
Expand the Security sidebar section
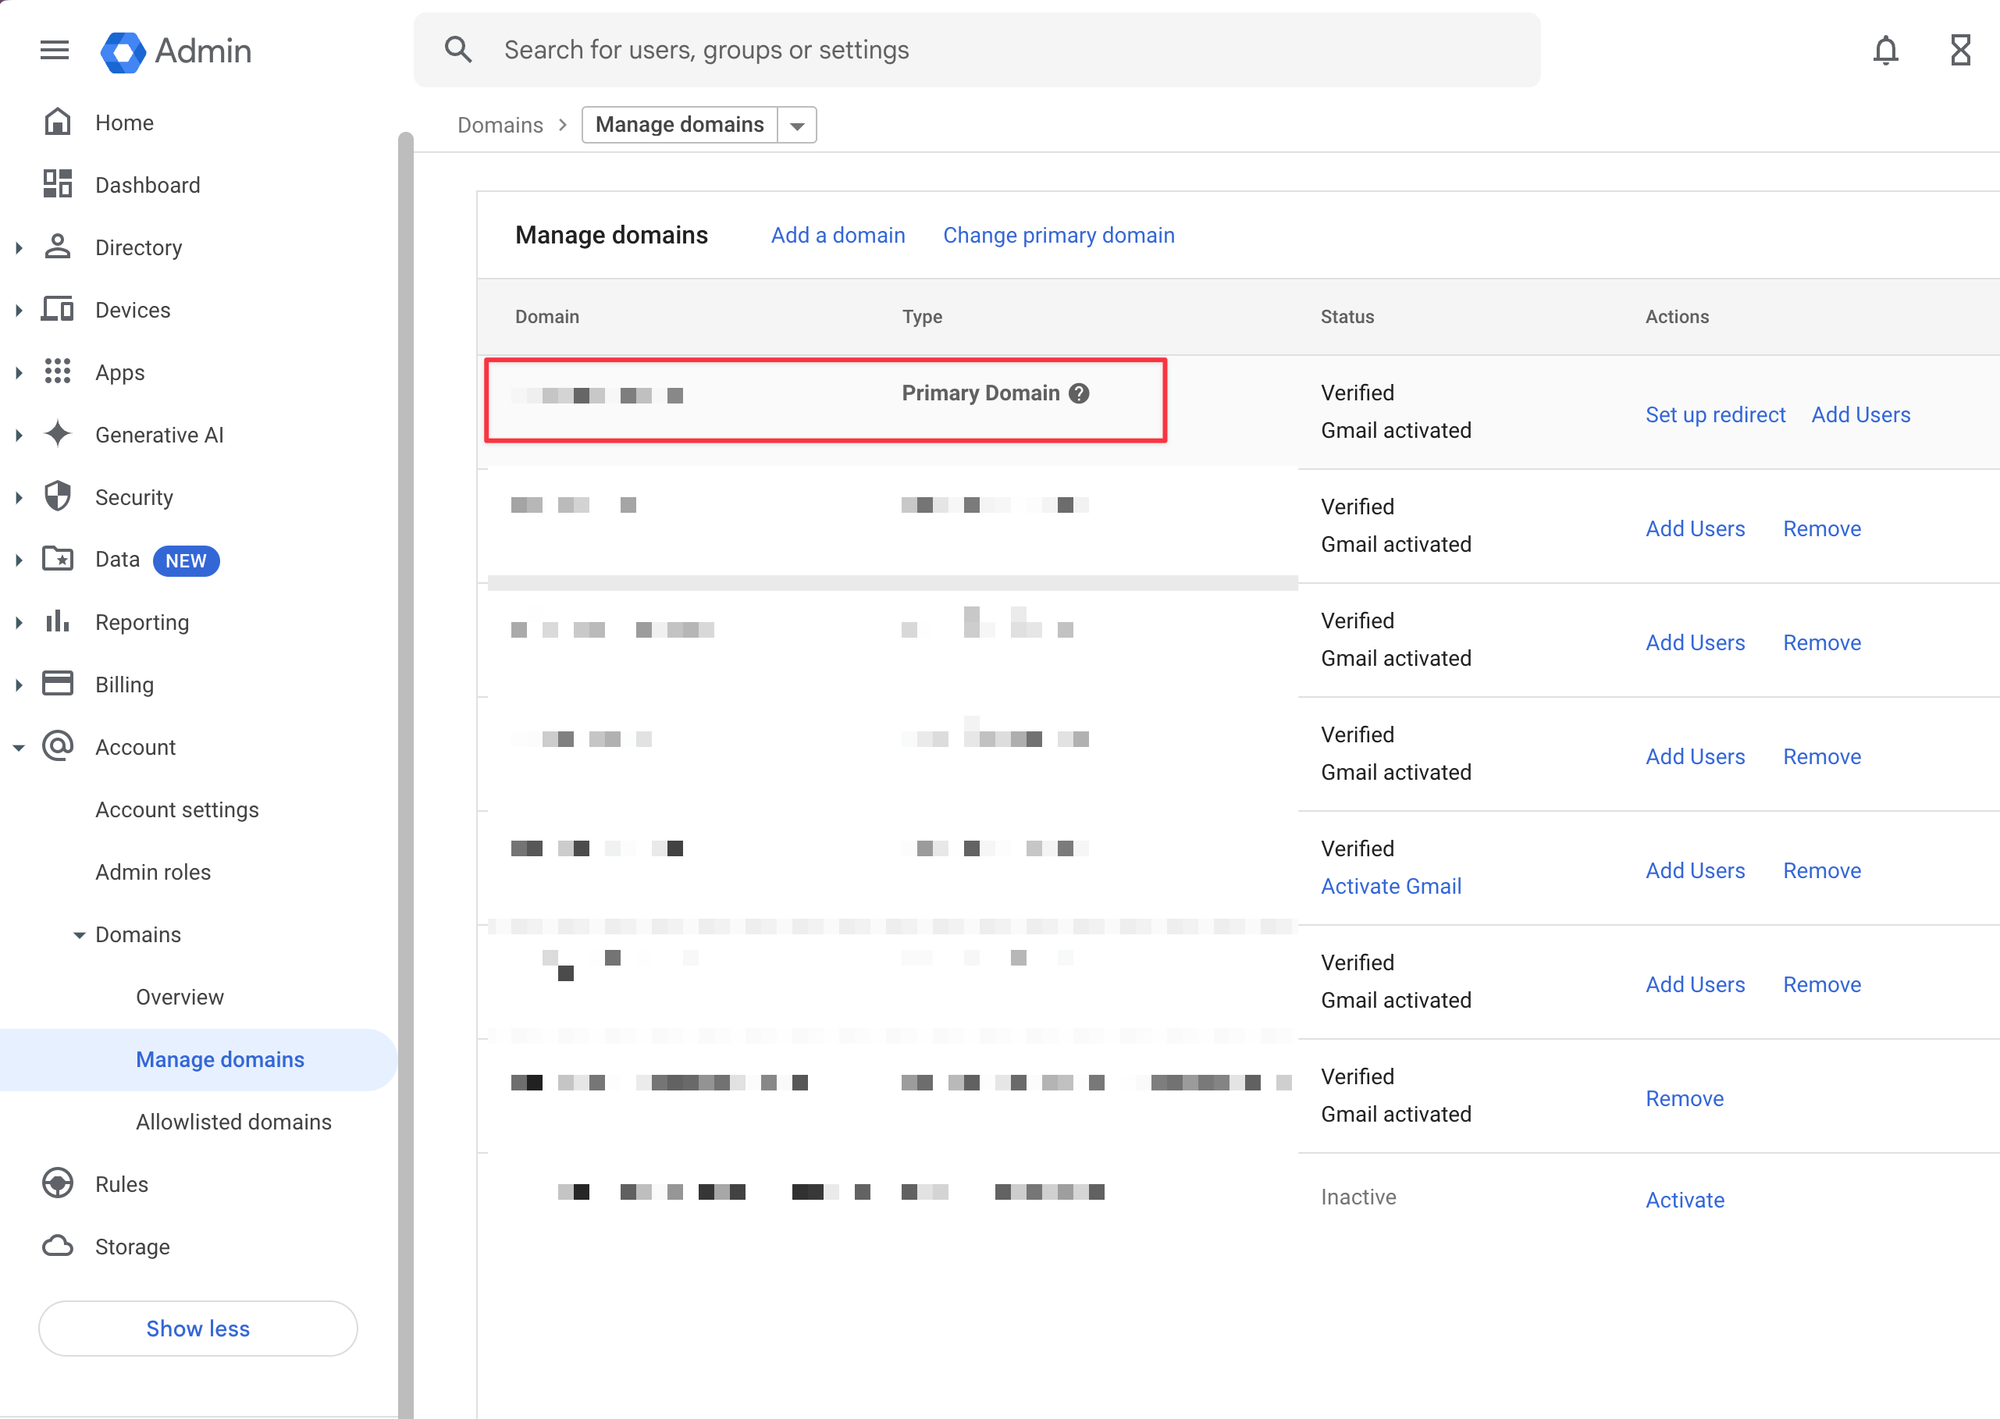(18, 497)
